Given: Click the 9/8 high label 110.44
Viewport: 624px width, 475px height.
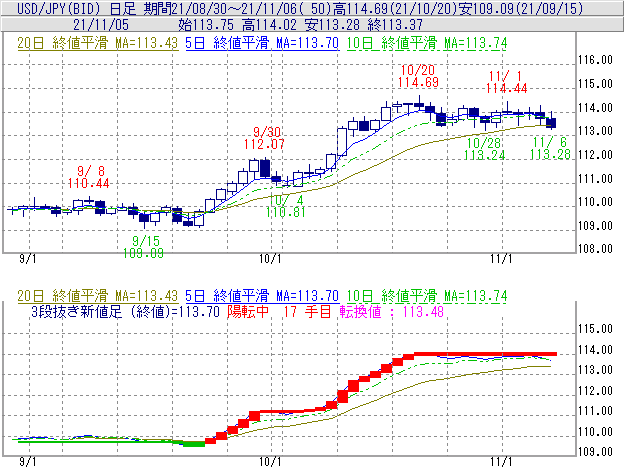Looking at the screenshot, I should tap(89, 183).
